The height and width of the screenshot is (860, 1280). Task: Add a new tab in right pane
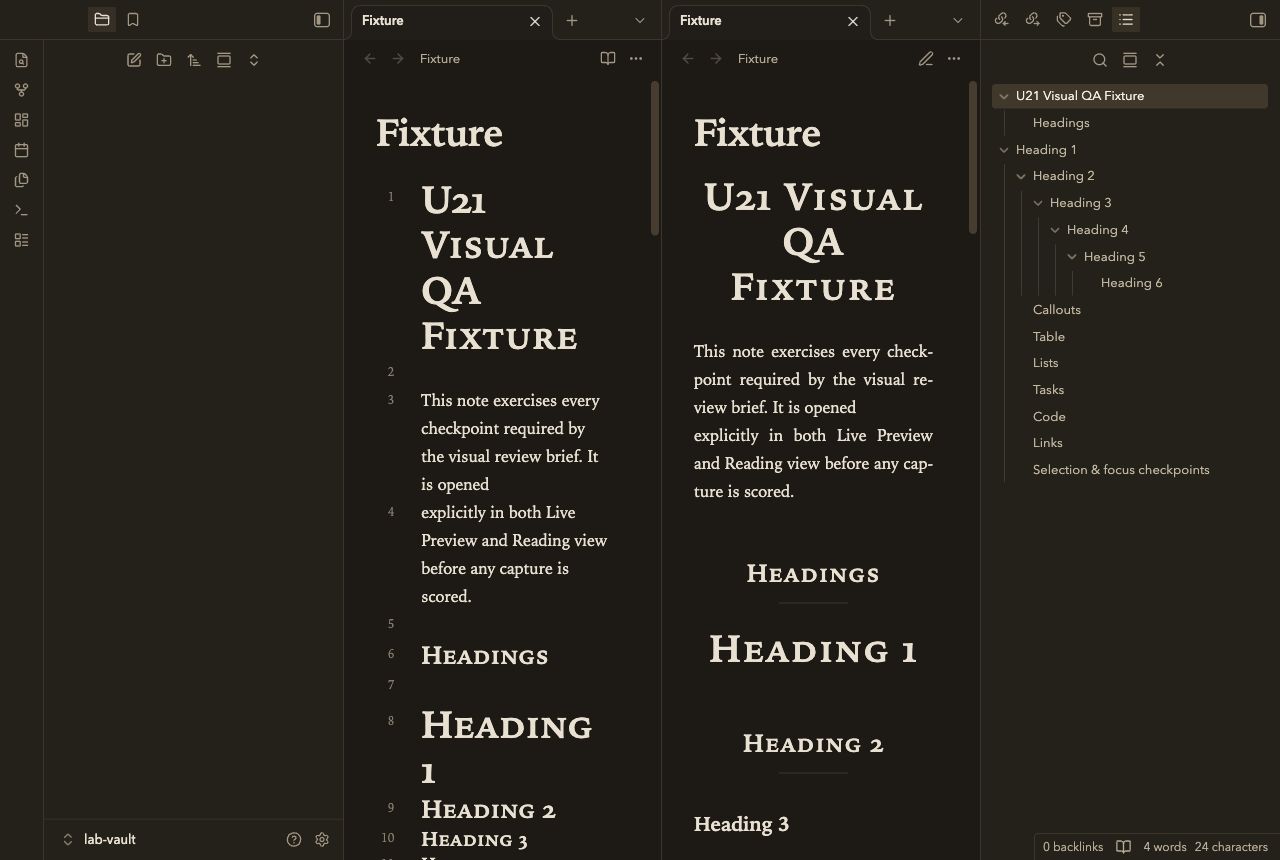tap(890, 20)
